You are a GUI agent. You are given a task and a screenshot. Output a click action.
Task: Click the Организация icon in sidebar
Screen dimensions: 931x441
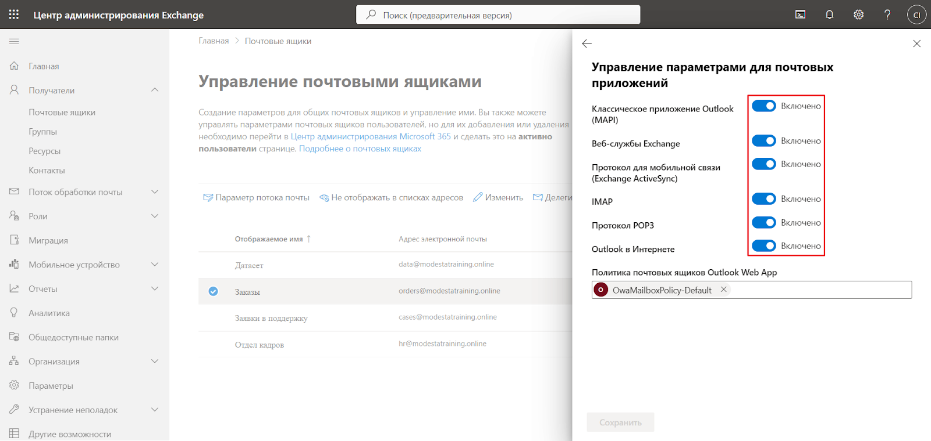pos(14,361)
